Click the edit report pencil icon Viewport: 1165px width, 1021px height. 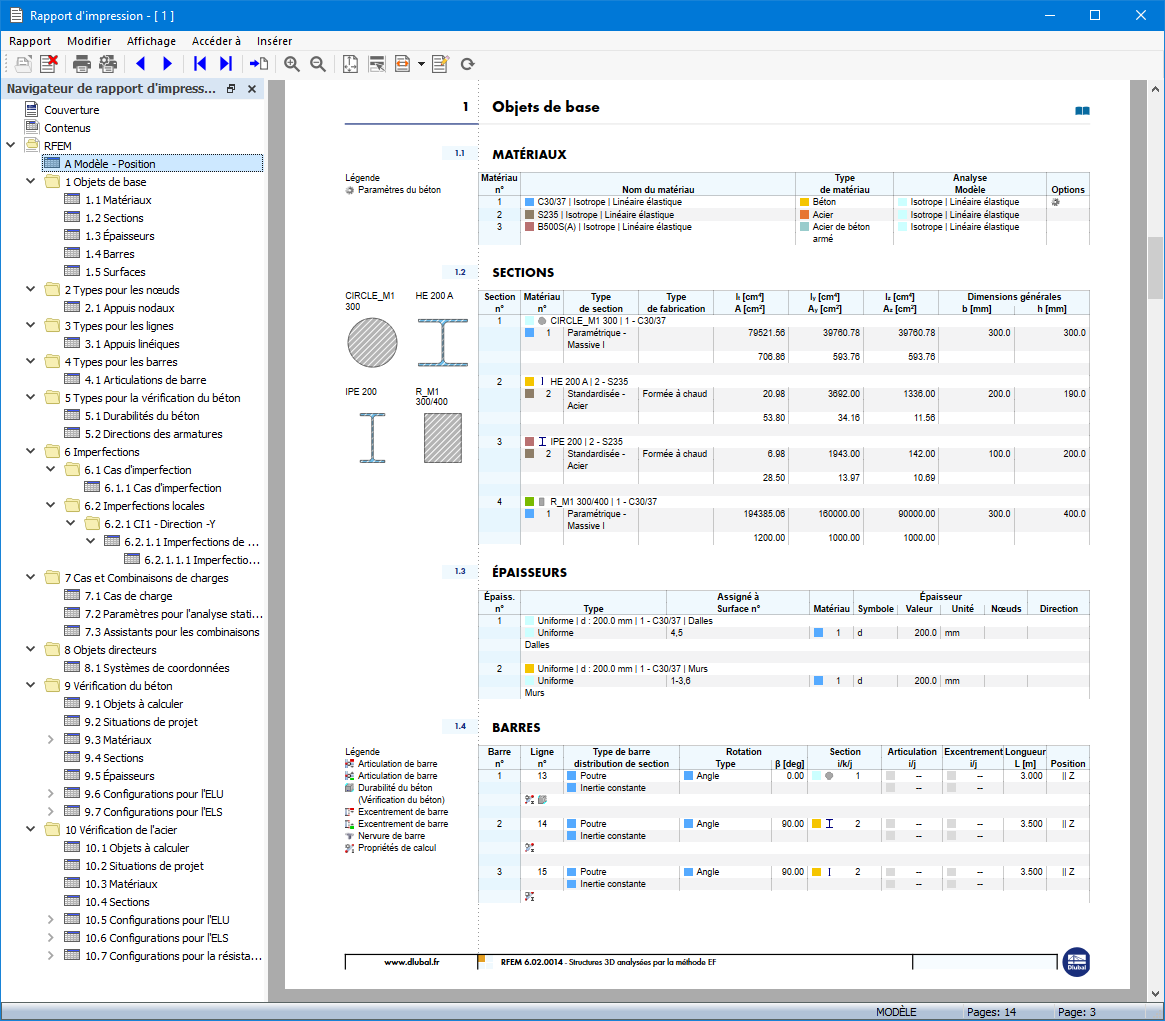(x=441, y=64)
